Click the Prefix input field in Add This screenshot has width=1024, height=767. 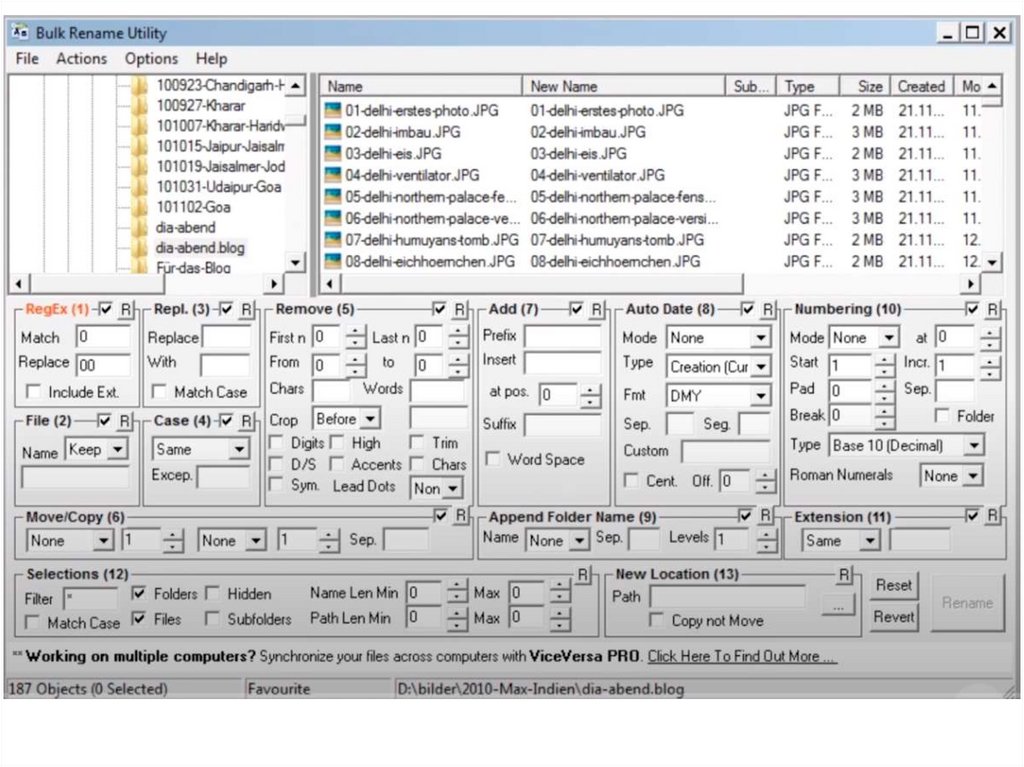[x=562, y=336]
